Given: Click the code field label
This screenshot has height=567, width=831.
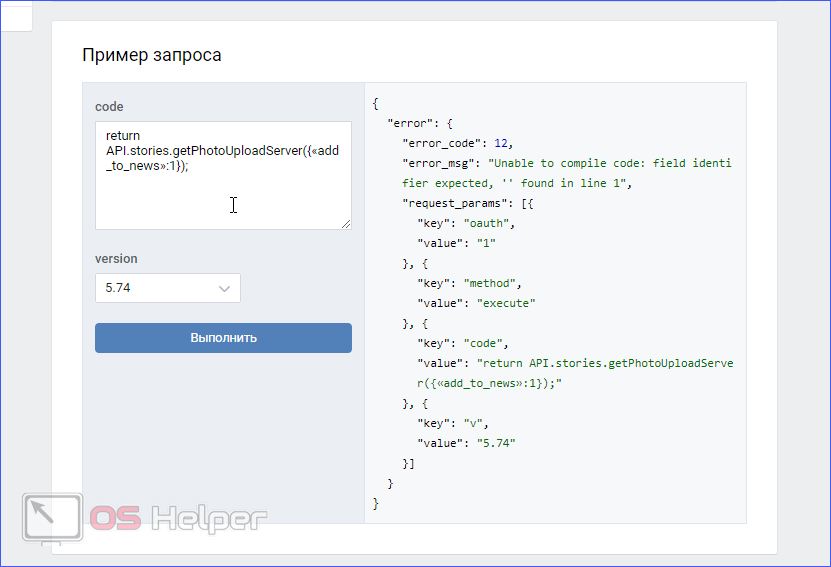Looking at the screenshot, I should click(x=109, y=107).
